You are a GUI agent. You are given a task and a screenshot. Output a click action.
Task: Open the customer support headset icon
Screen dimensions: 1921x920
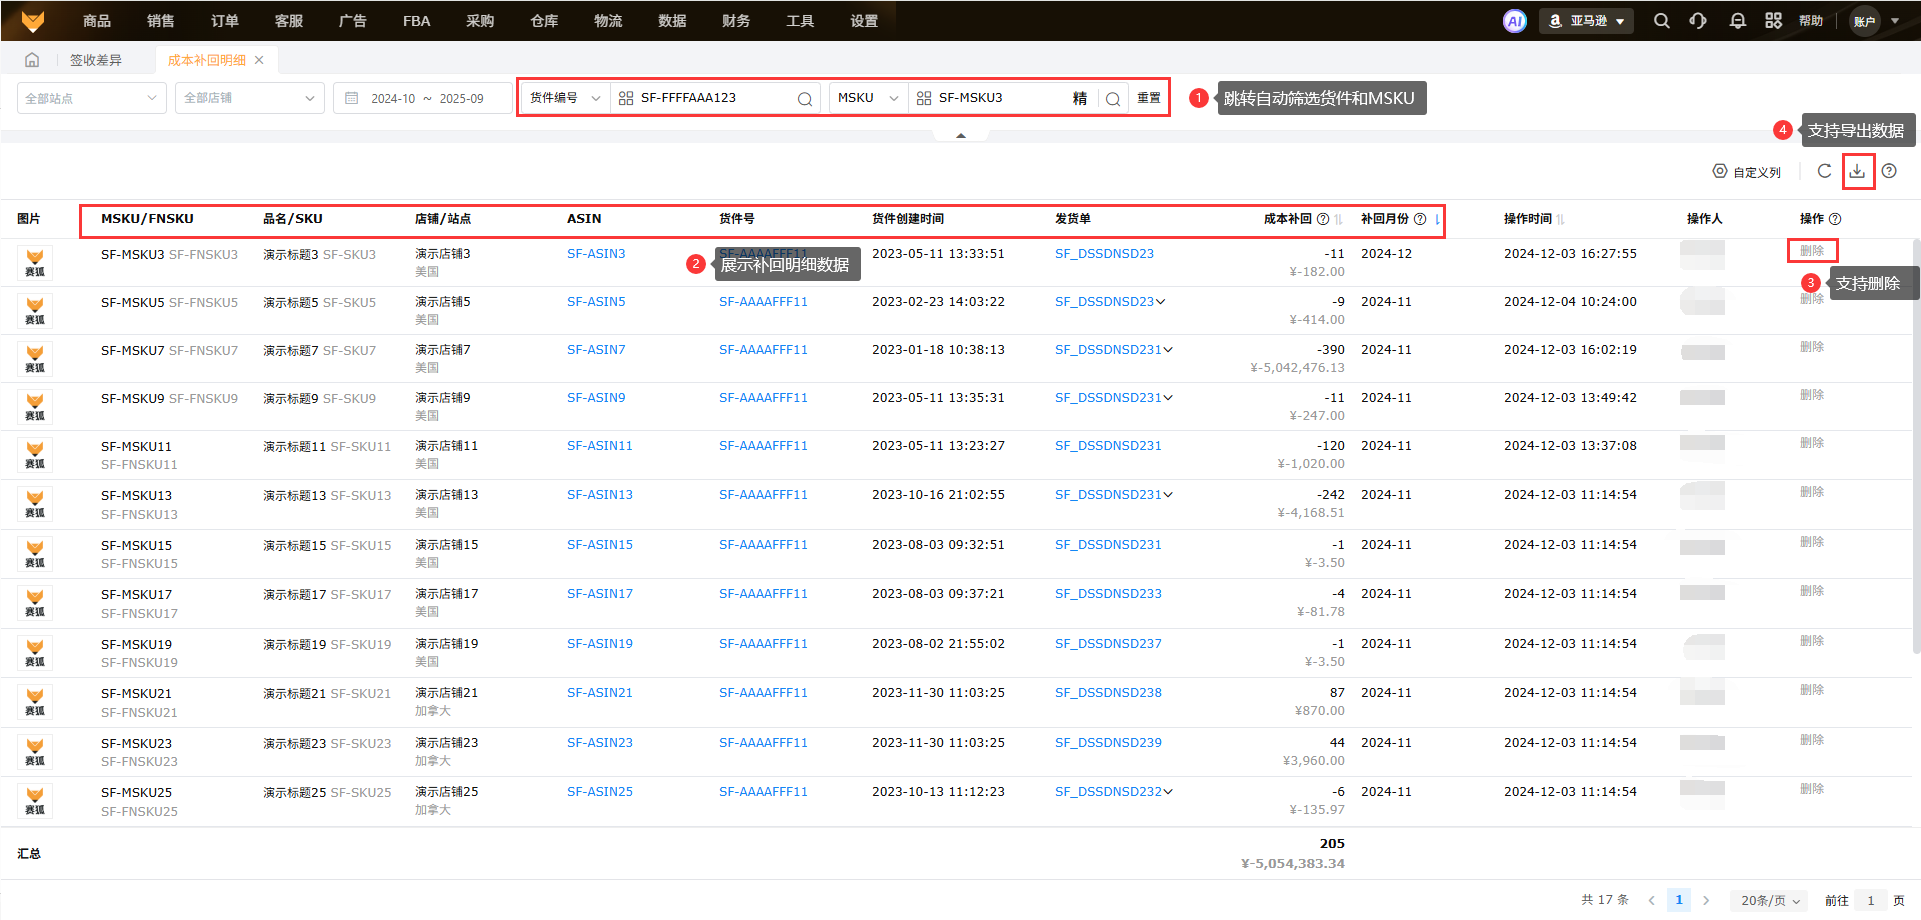point(1698,21)
